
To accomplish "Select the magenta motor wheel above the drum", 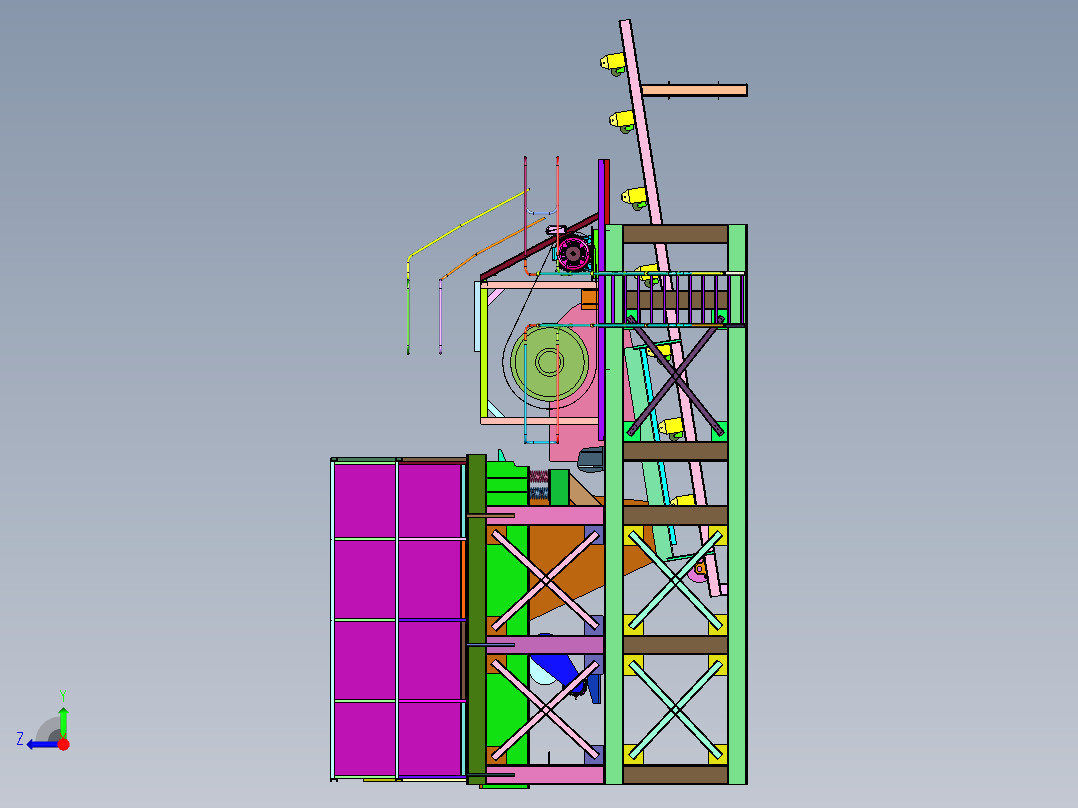I will pyautogui.click(x=573, y=254).
